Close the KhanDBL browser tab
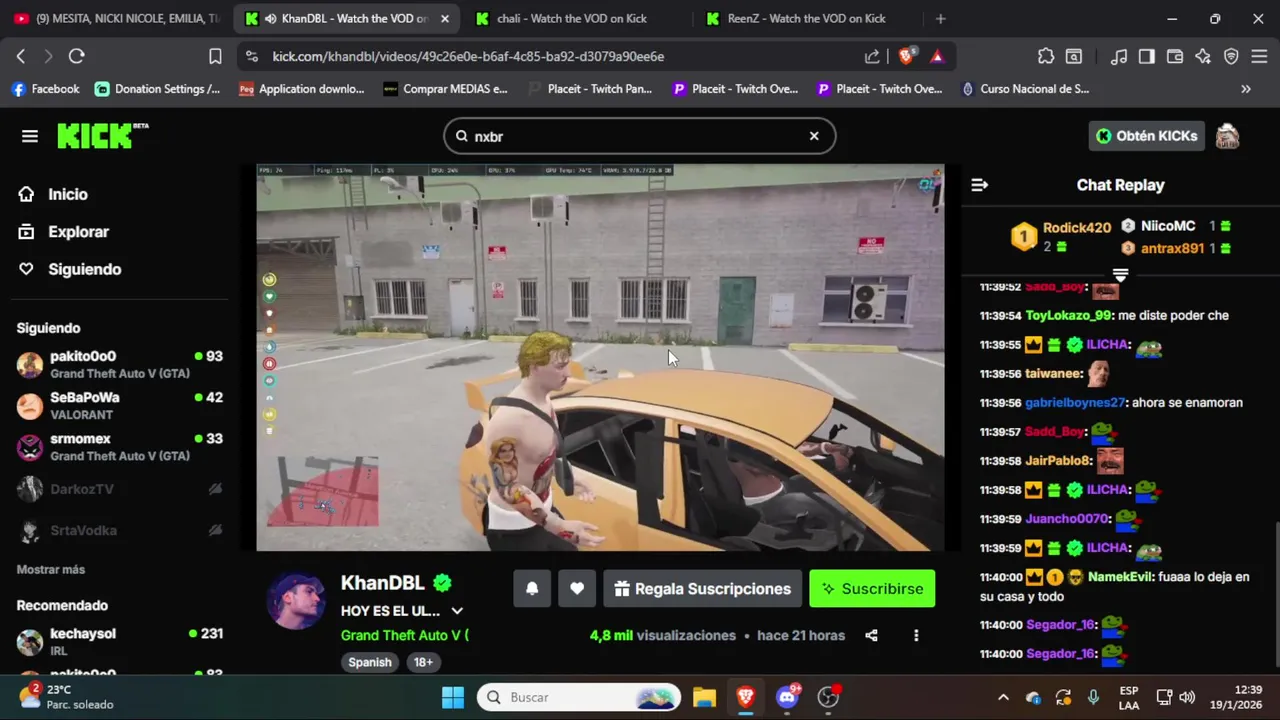This screenshot has width=1280, height=720. 445,18
